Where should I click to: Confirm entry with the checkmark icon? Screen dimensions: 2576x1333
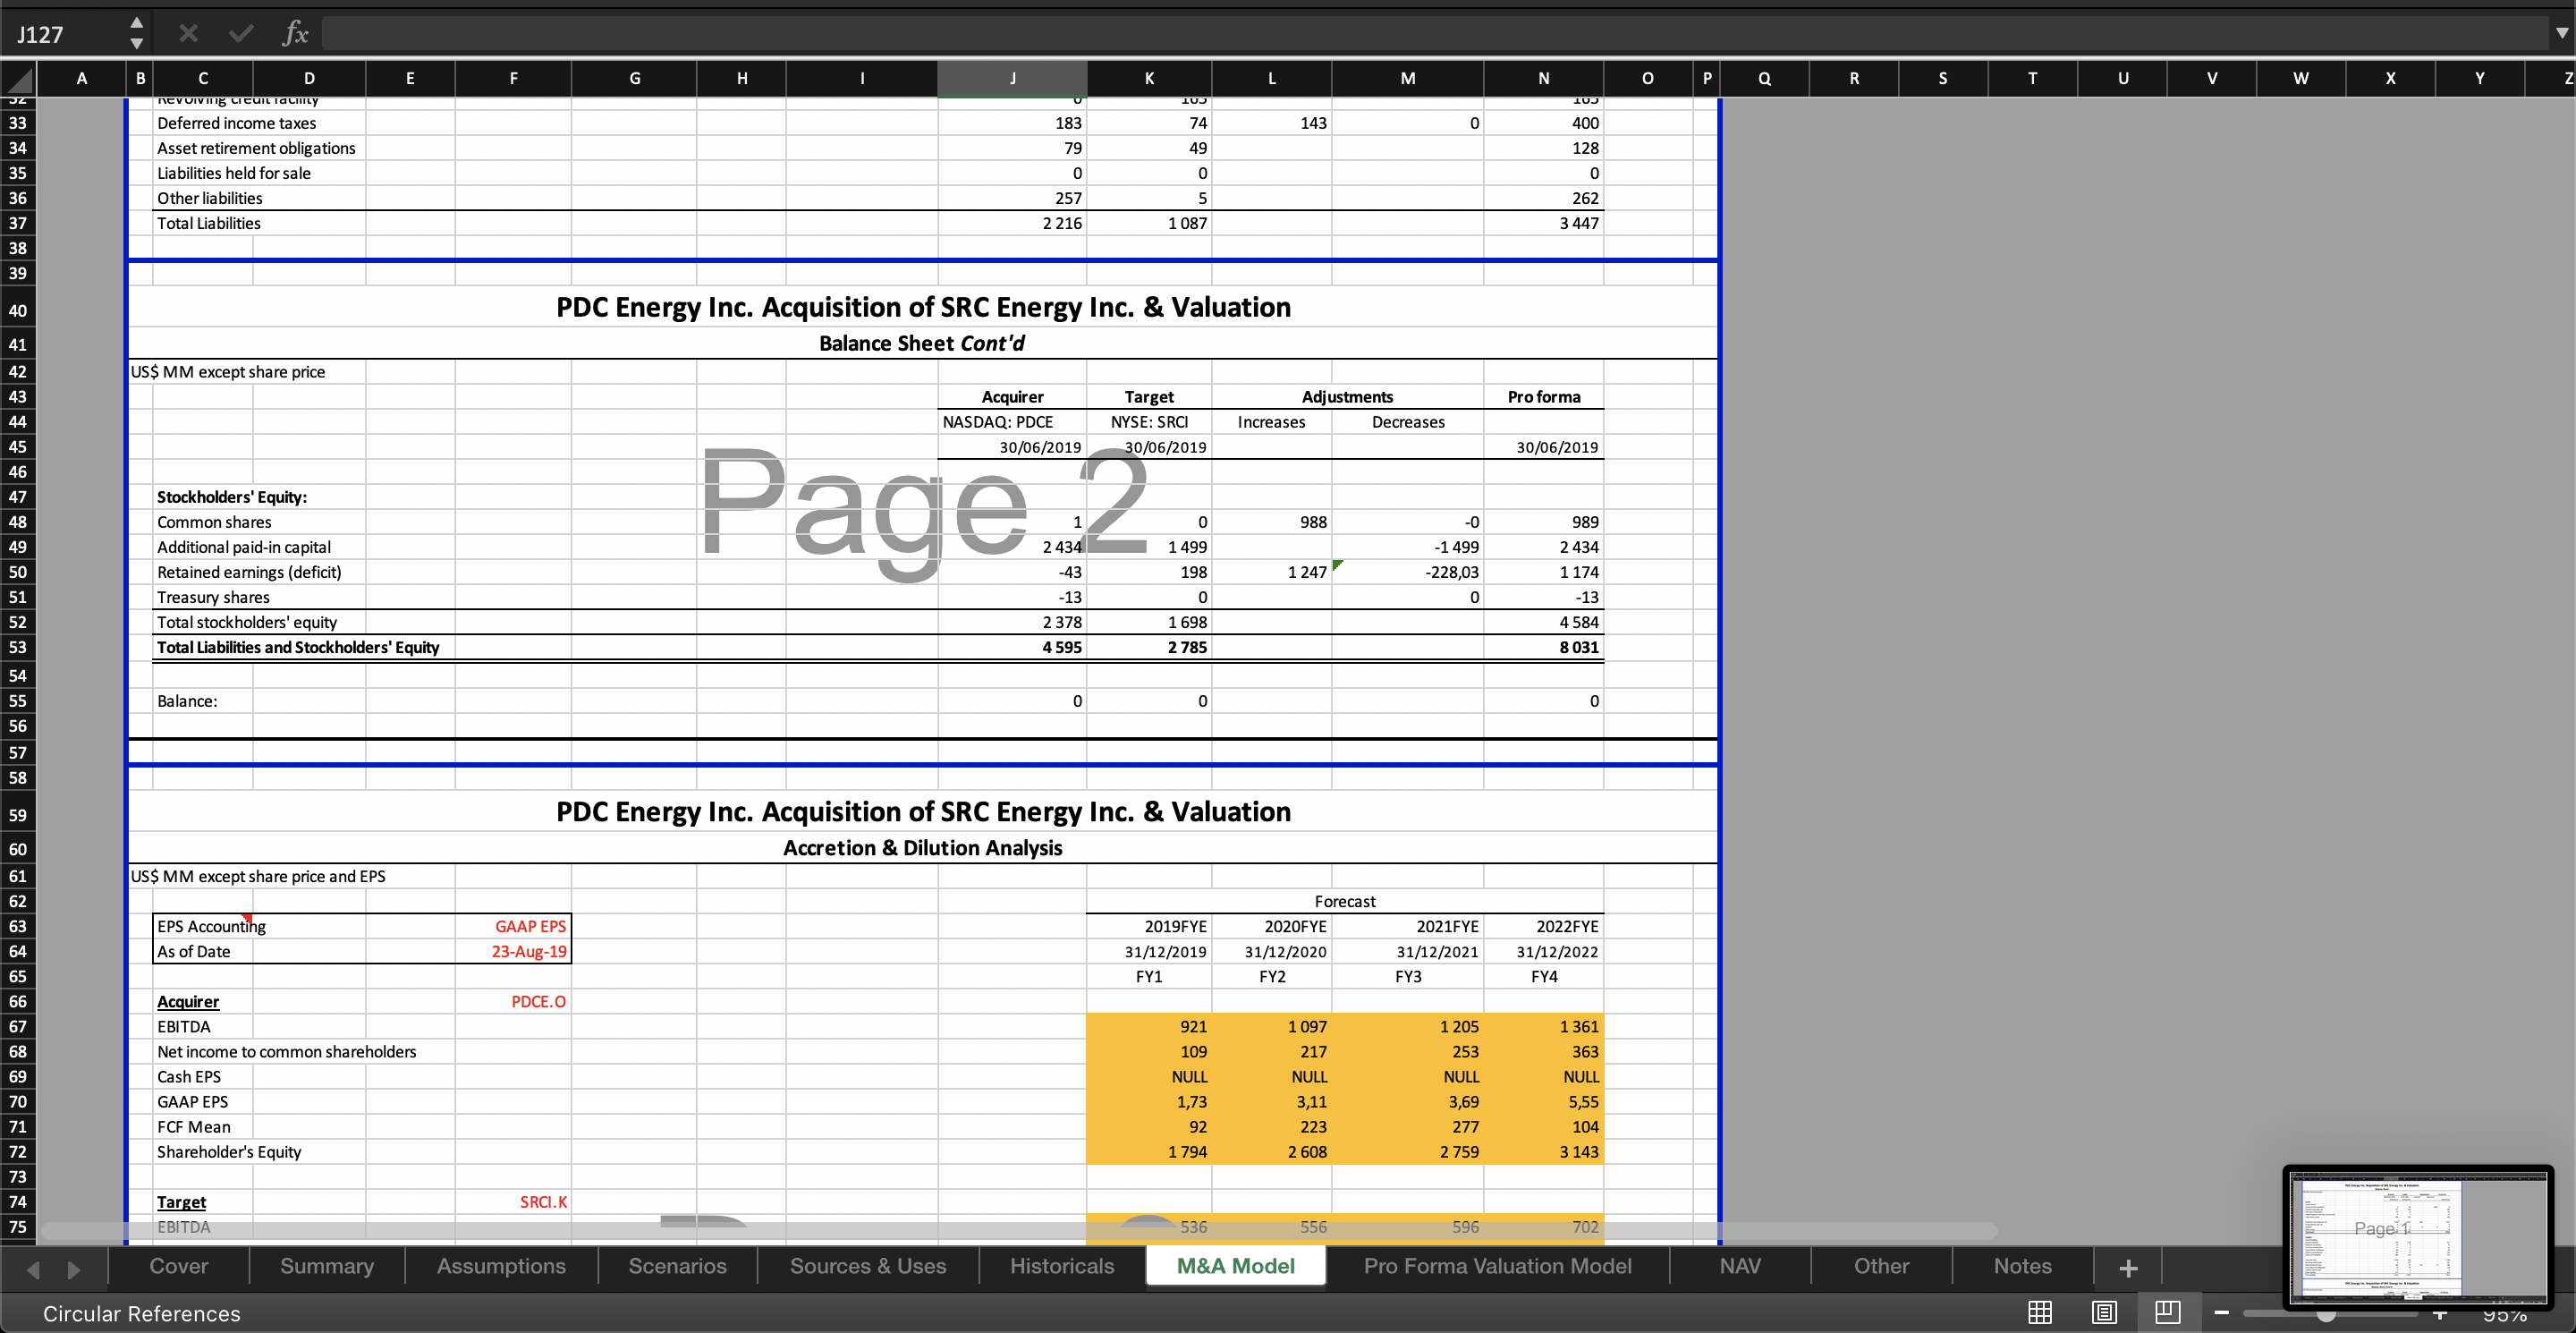241,34
